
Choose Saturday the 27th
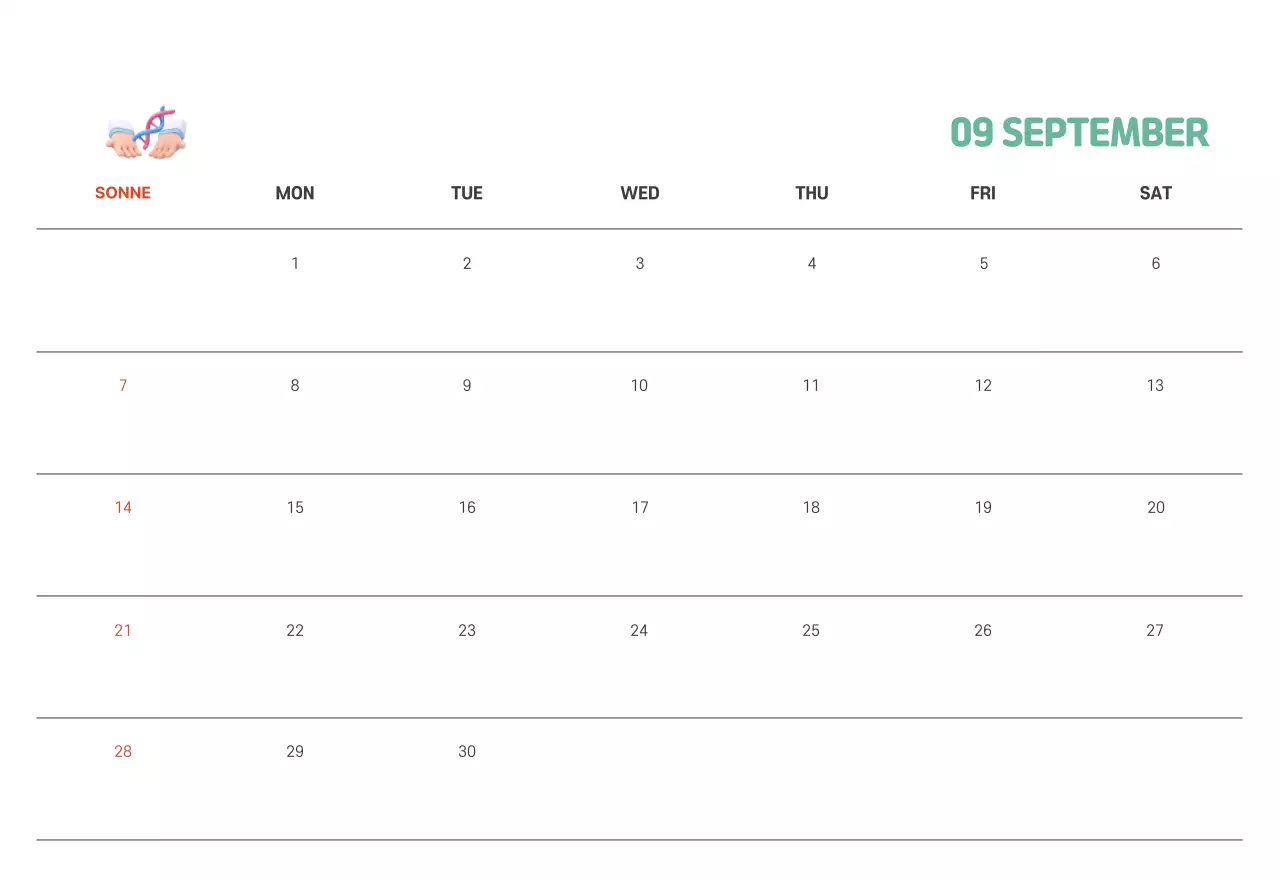1155,630
